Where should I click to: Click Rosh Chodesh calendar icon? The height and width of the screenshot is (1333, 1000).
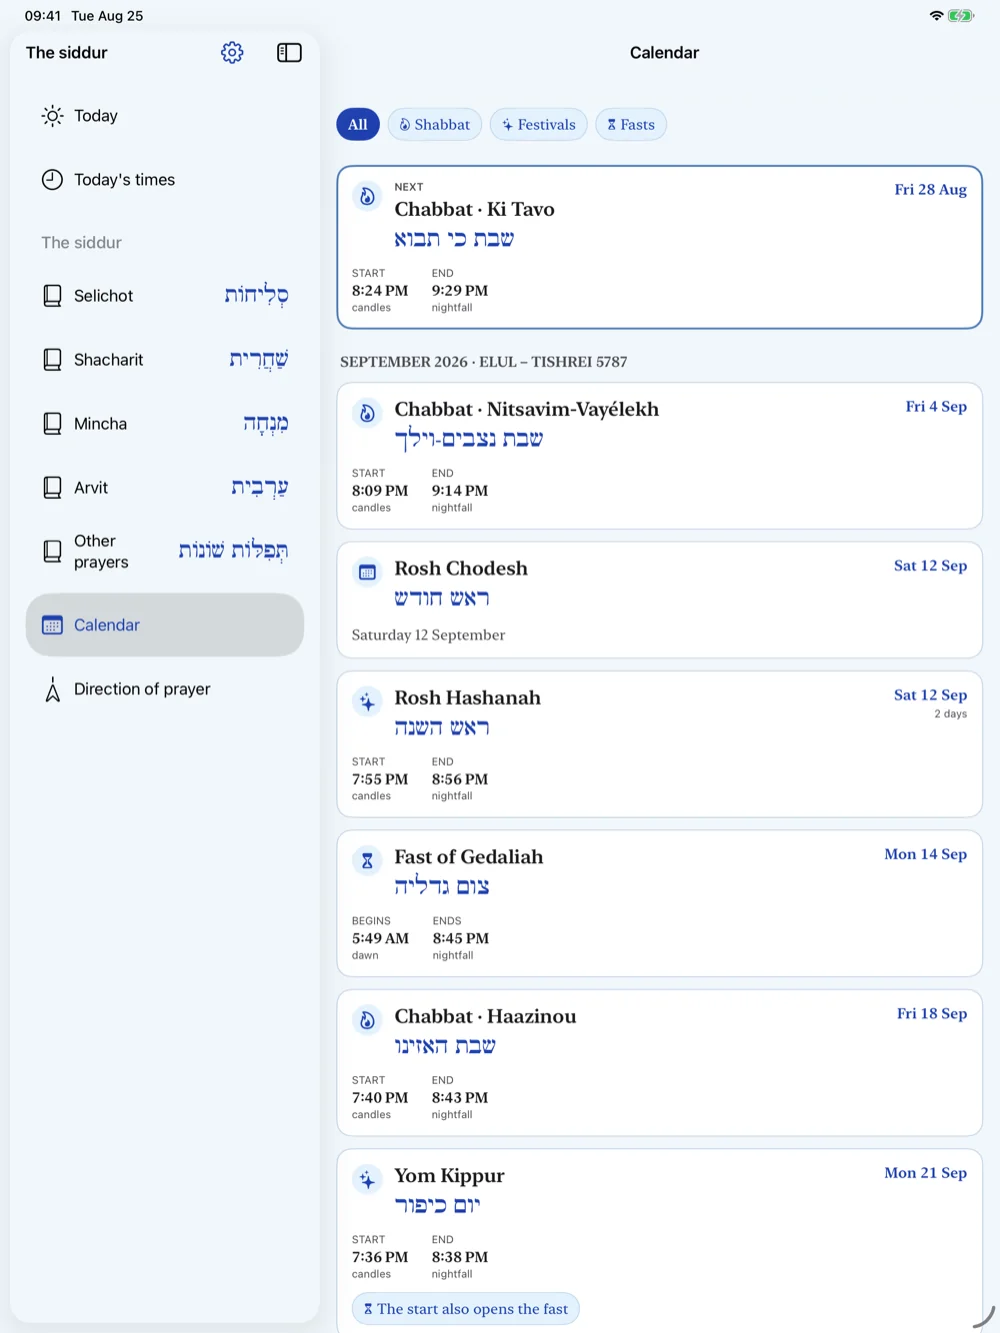[367, 572]
